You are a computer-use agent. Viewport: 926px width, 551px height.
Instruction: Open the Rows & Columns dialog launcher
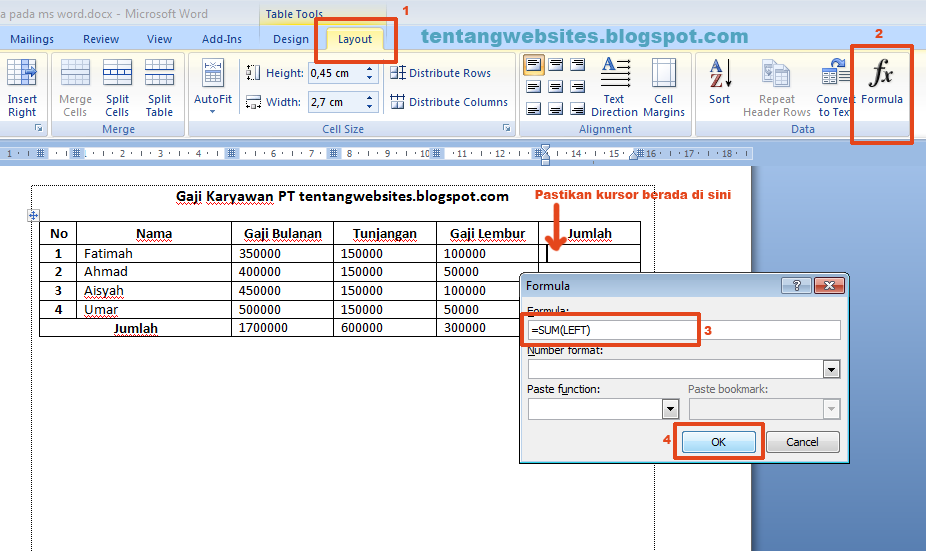pyautogui.click(x=38, y=128)
